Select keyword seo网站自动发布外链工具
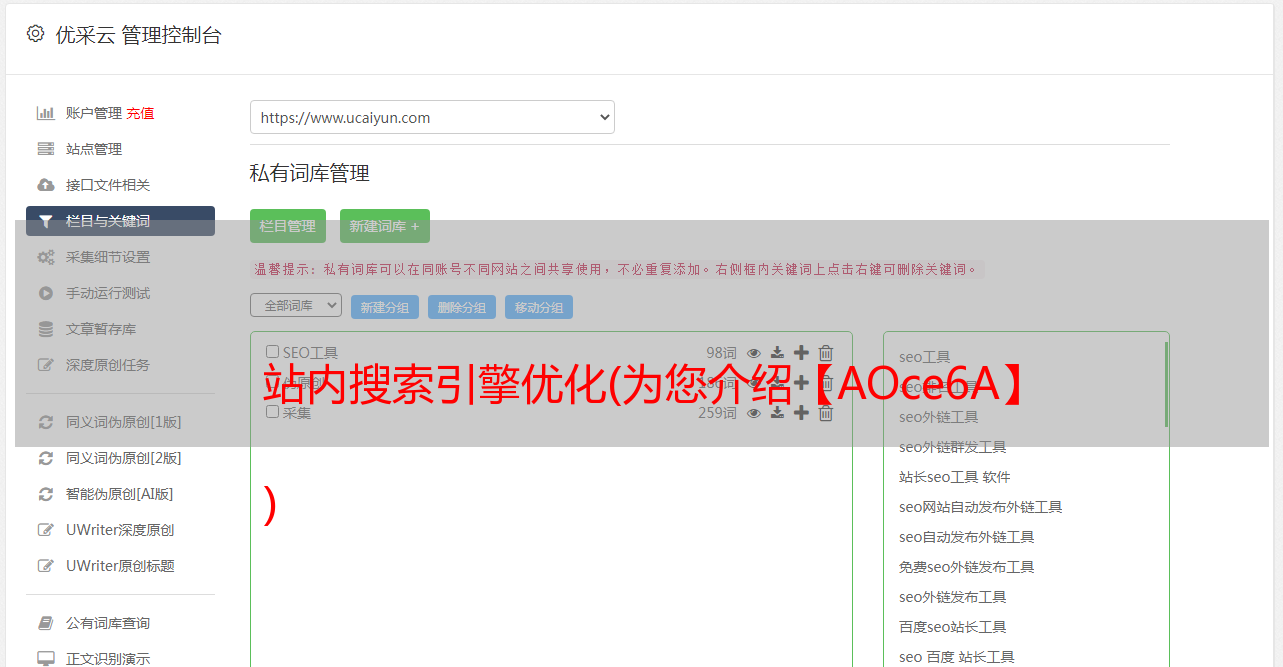1283x667 pixels. pos(981,507)
